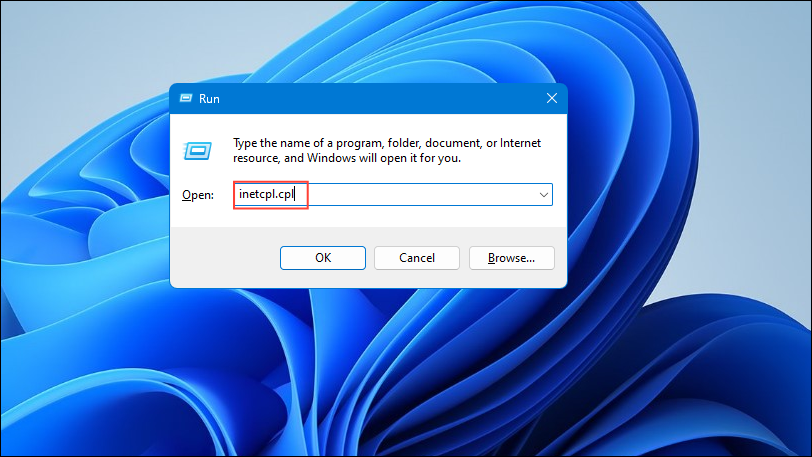The height and width of the screenshot is (457, 812).
Task: Click the gray button panel left of OK
Action: (x=225, y=258)
